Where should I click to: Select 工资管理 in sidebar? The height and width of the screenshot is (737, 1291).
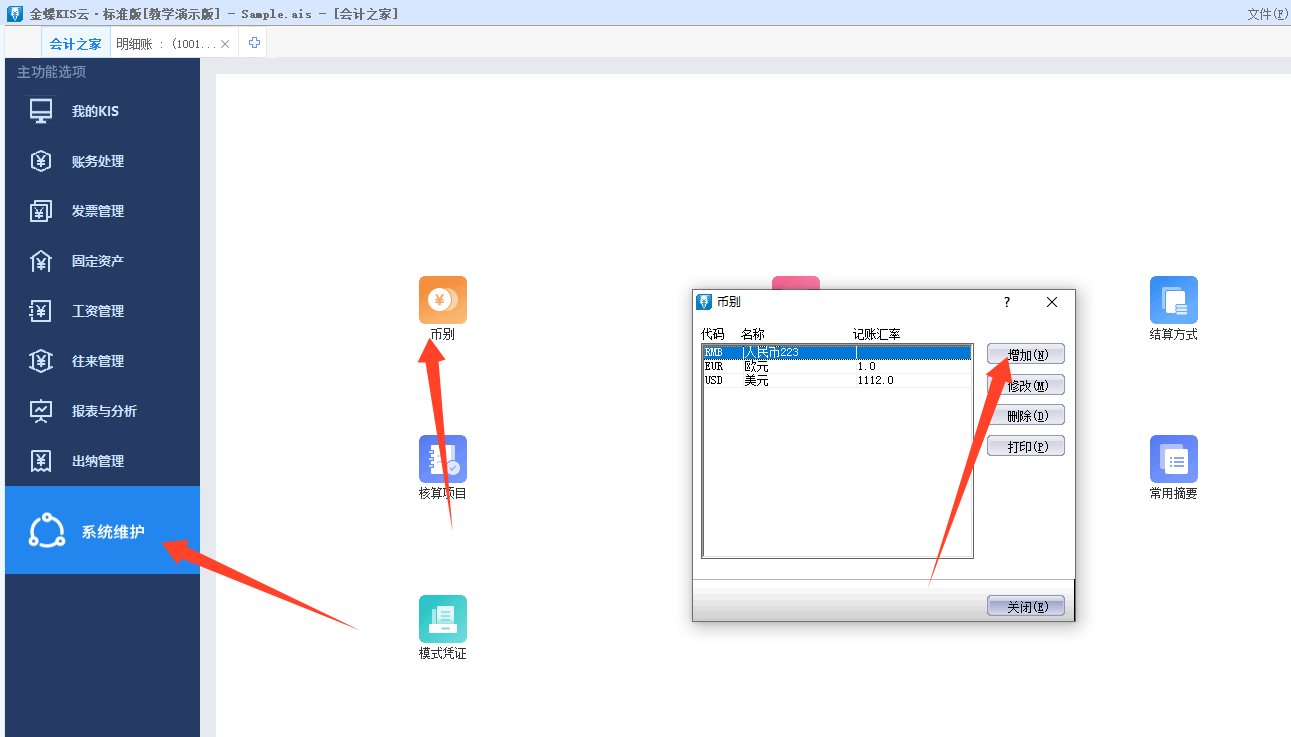click(102, 311)
